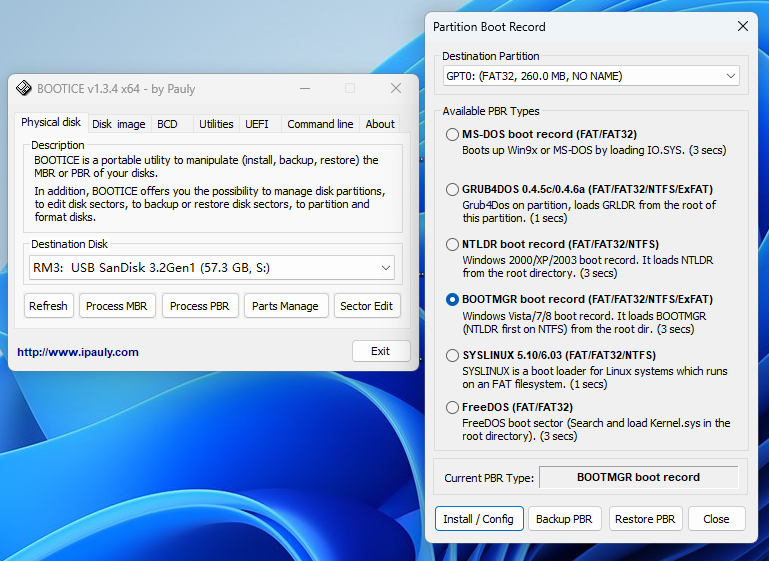
Task: Click the SYSLINUX description text
Action: 594,378
